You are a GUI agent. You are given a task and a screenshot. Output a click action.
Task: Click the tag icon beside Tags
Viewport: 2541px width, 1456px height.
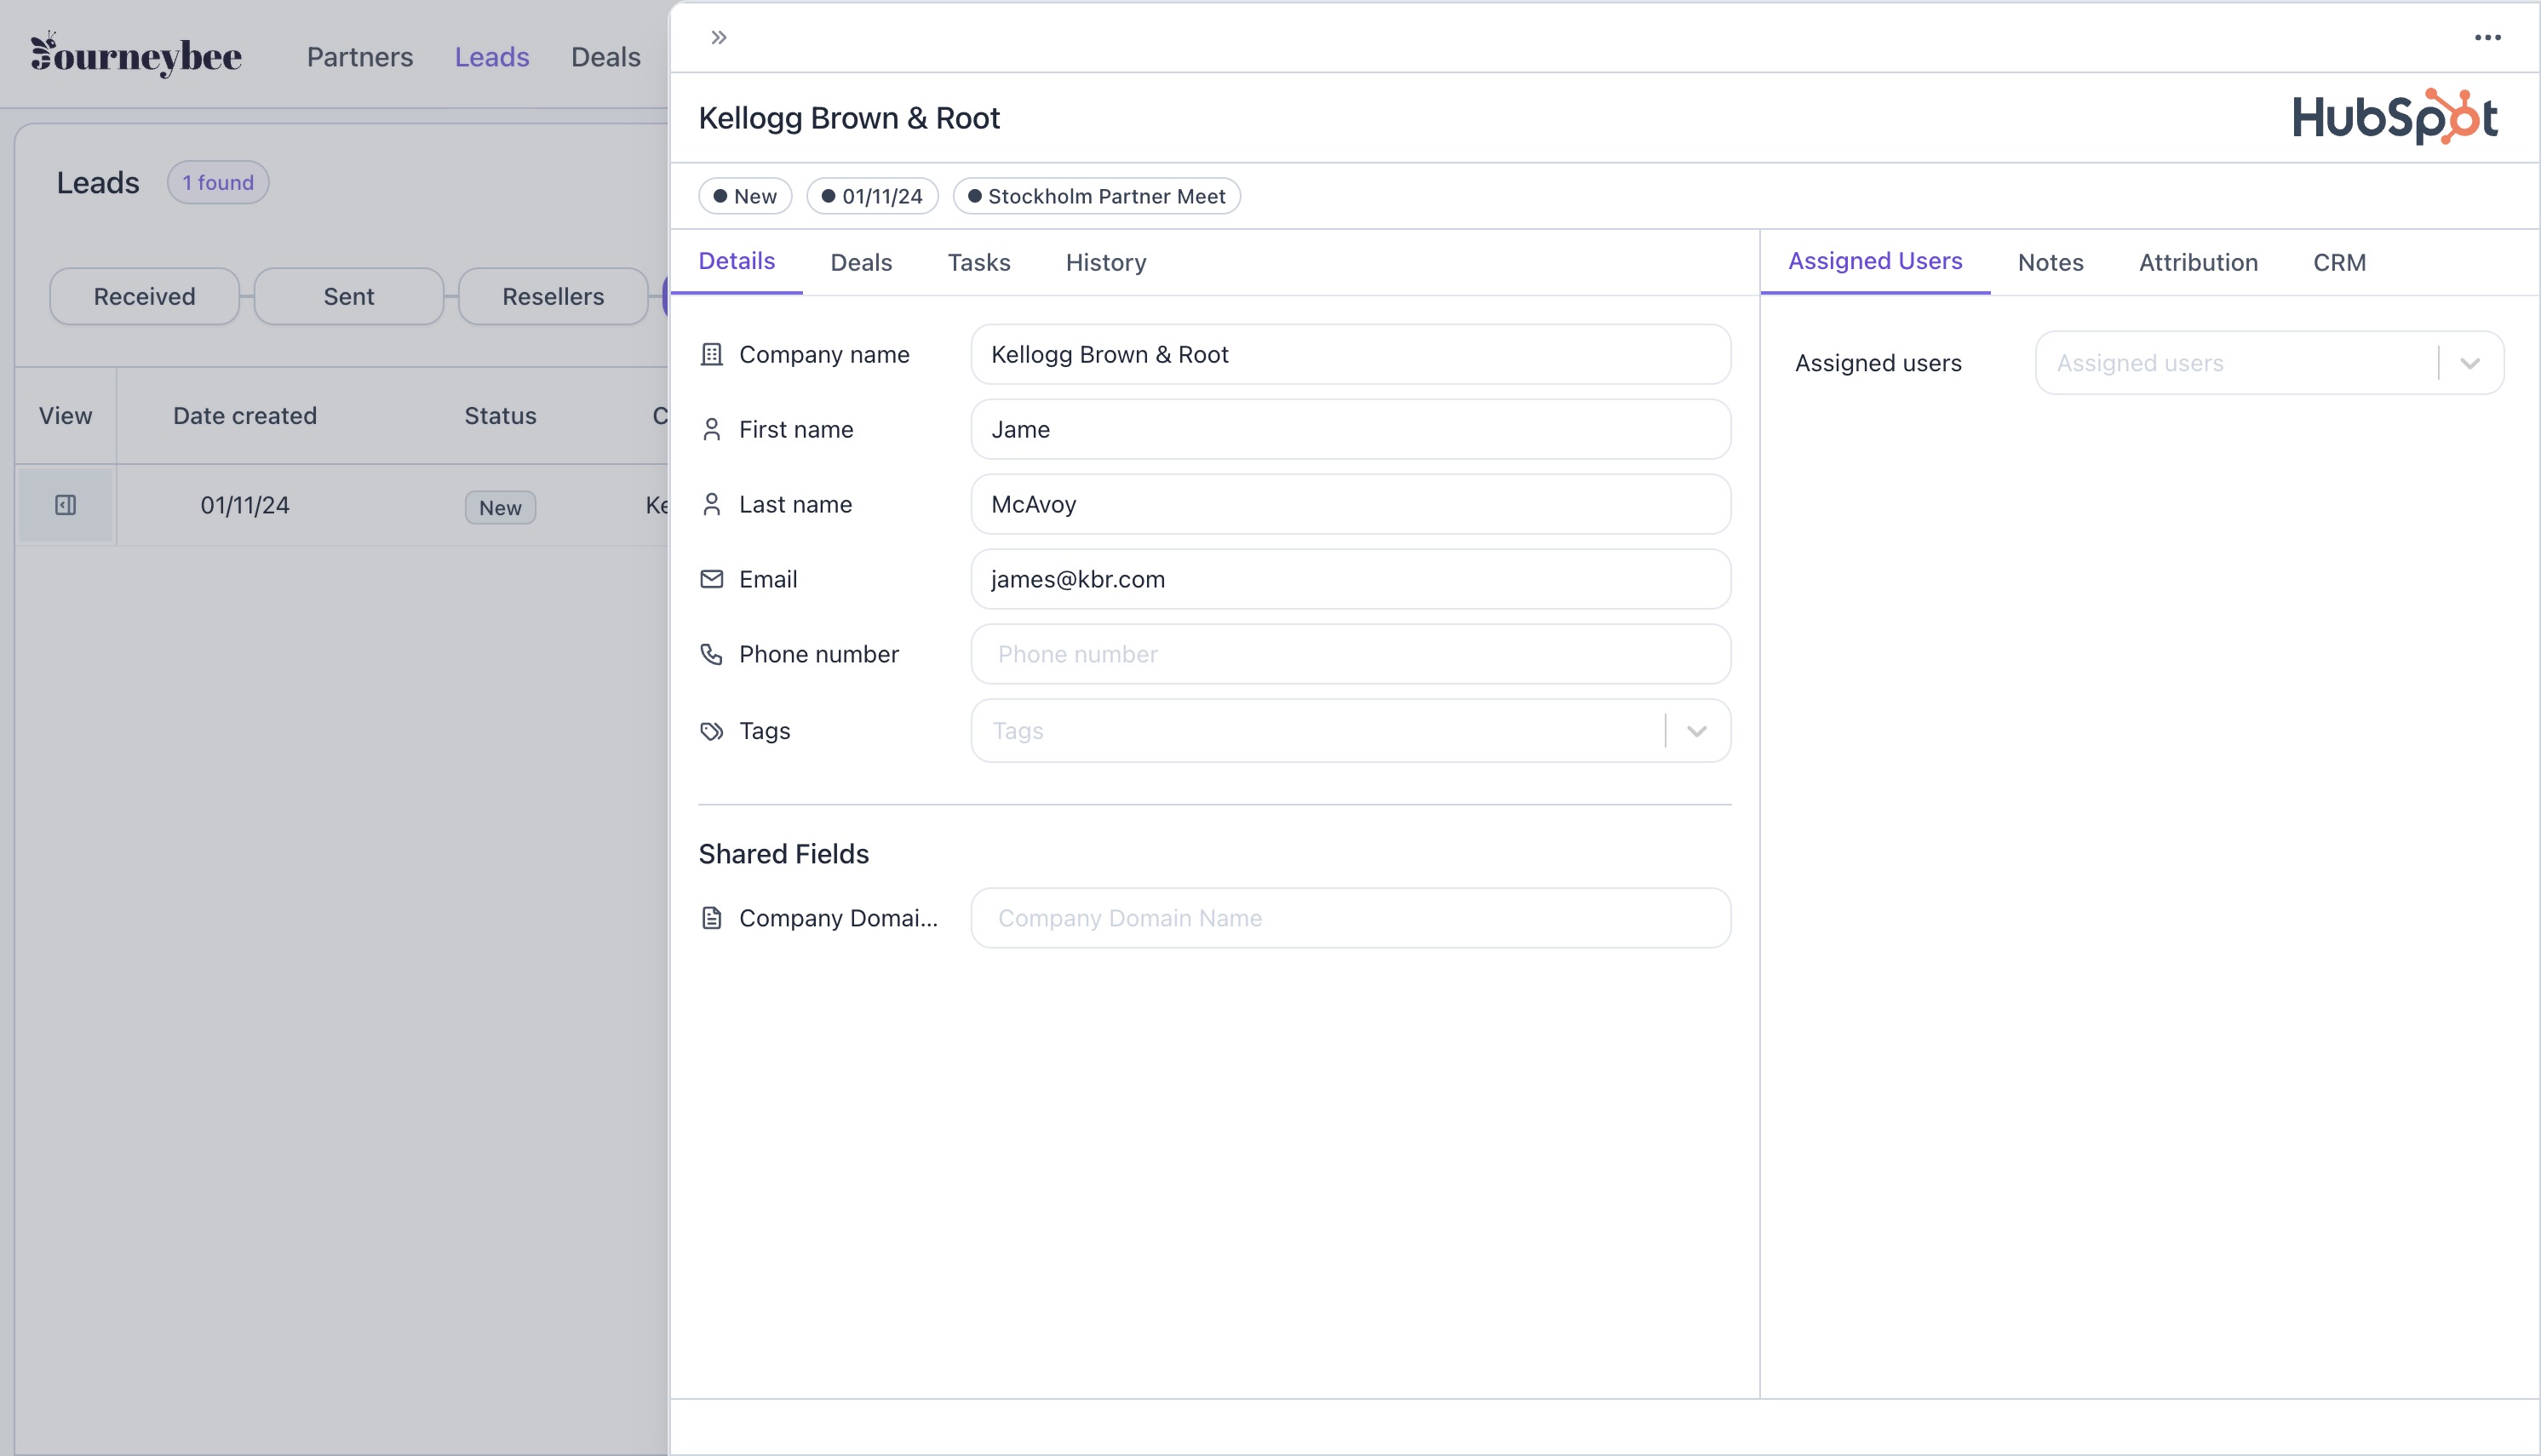pos(711,731)
